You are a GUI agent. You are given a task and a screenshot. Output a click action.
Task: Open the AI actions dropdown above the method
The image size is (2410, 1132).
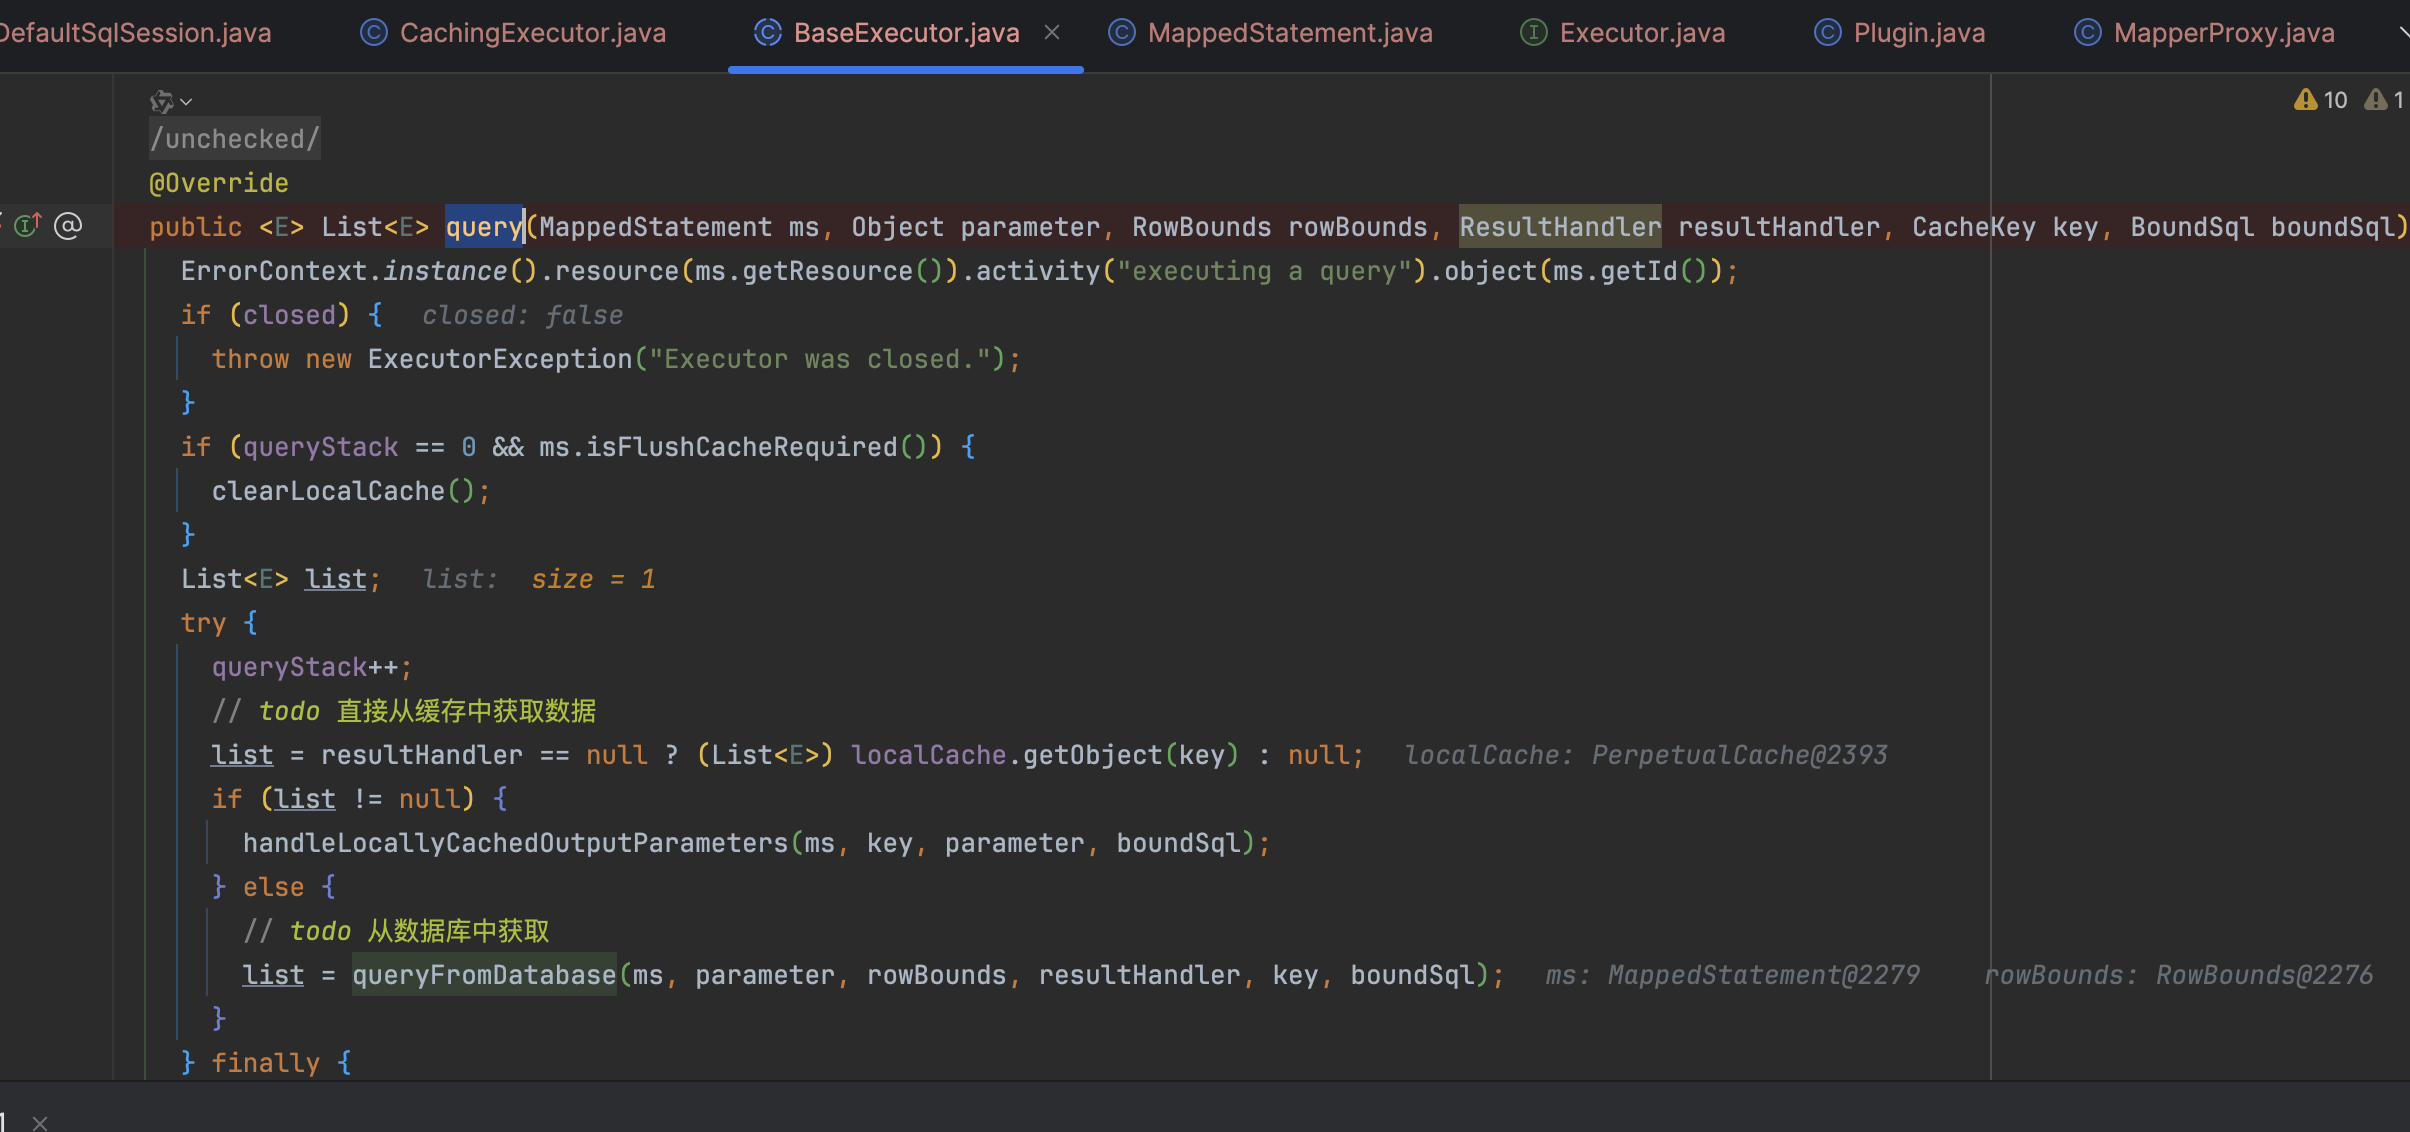[x=170, y=101]
